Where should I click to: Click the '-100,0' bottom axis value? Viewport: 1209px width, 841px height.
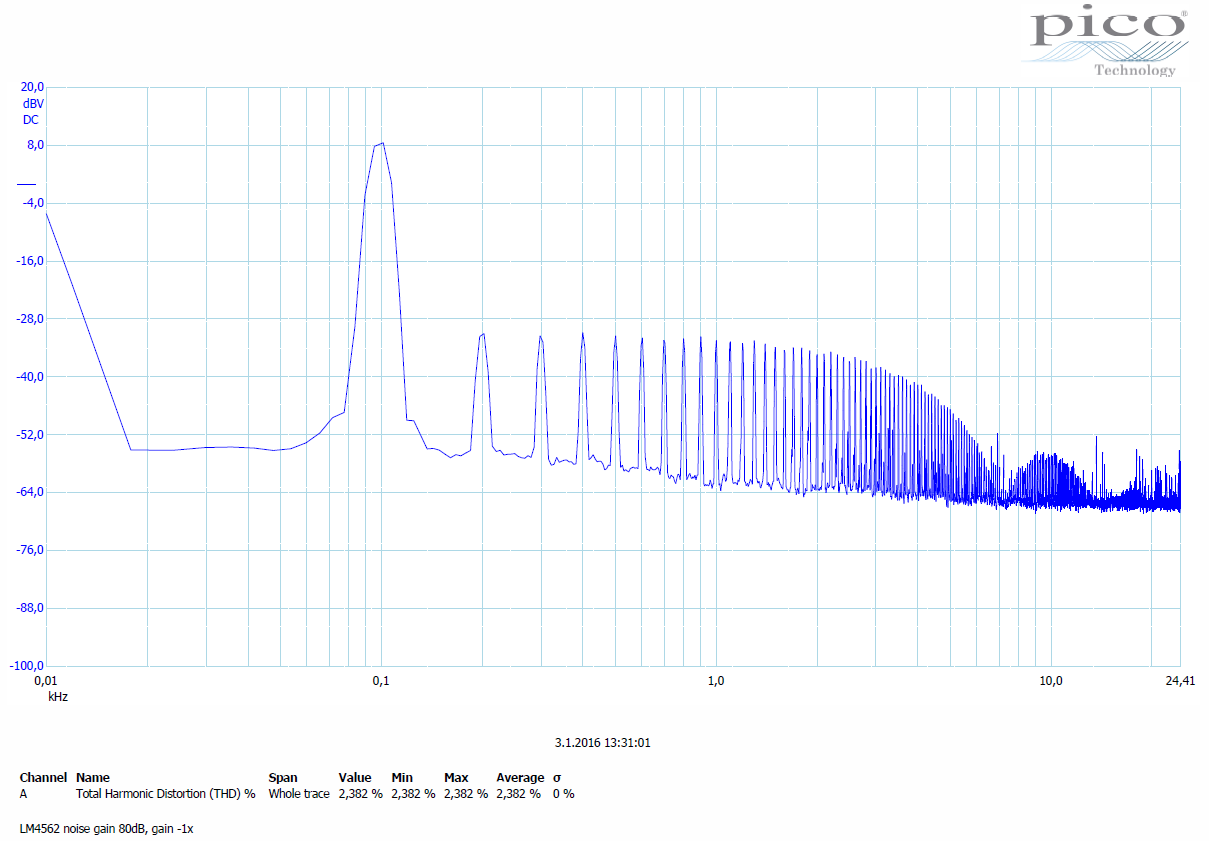click(x=27, y=666)
